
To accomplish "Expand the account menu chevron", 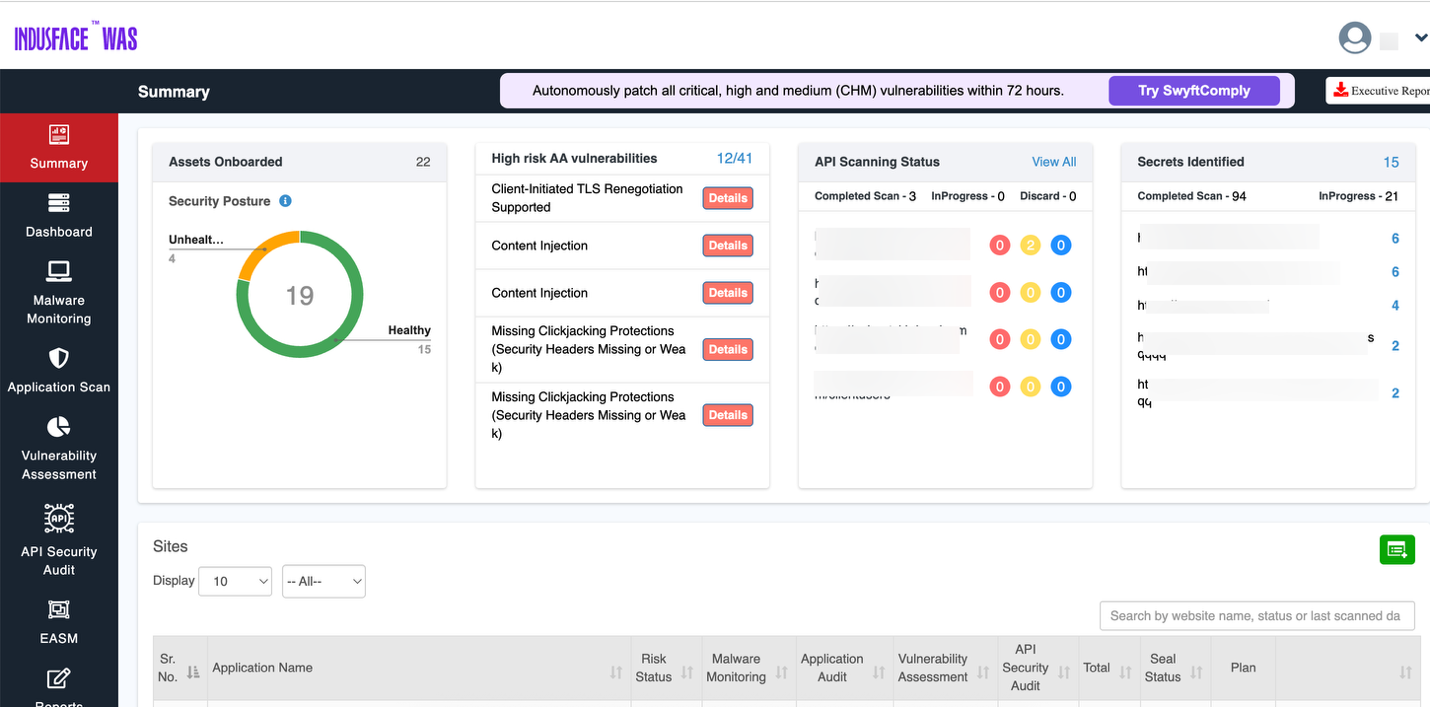I will (x=1420, y=38).
